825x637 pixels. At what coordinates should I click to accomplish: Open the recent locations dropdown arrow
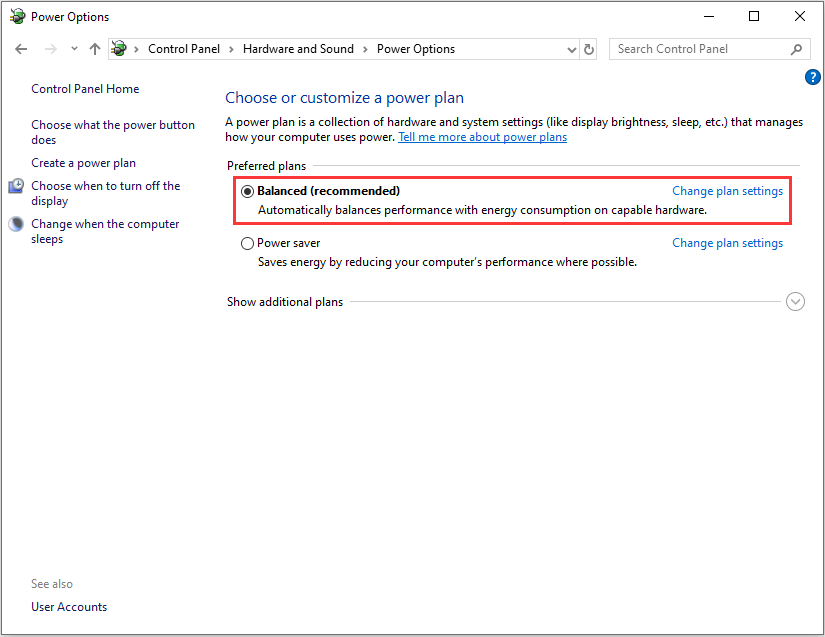pos(74,49)
